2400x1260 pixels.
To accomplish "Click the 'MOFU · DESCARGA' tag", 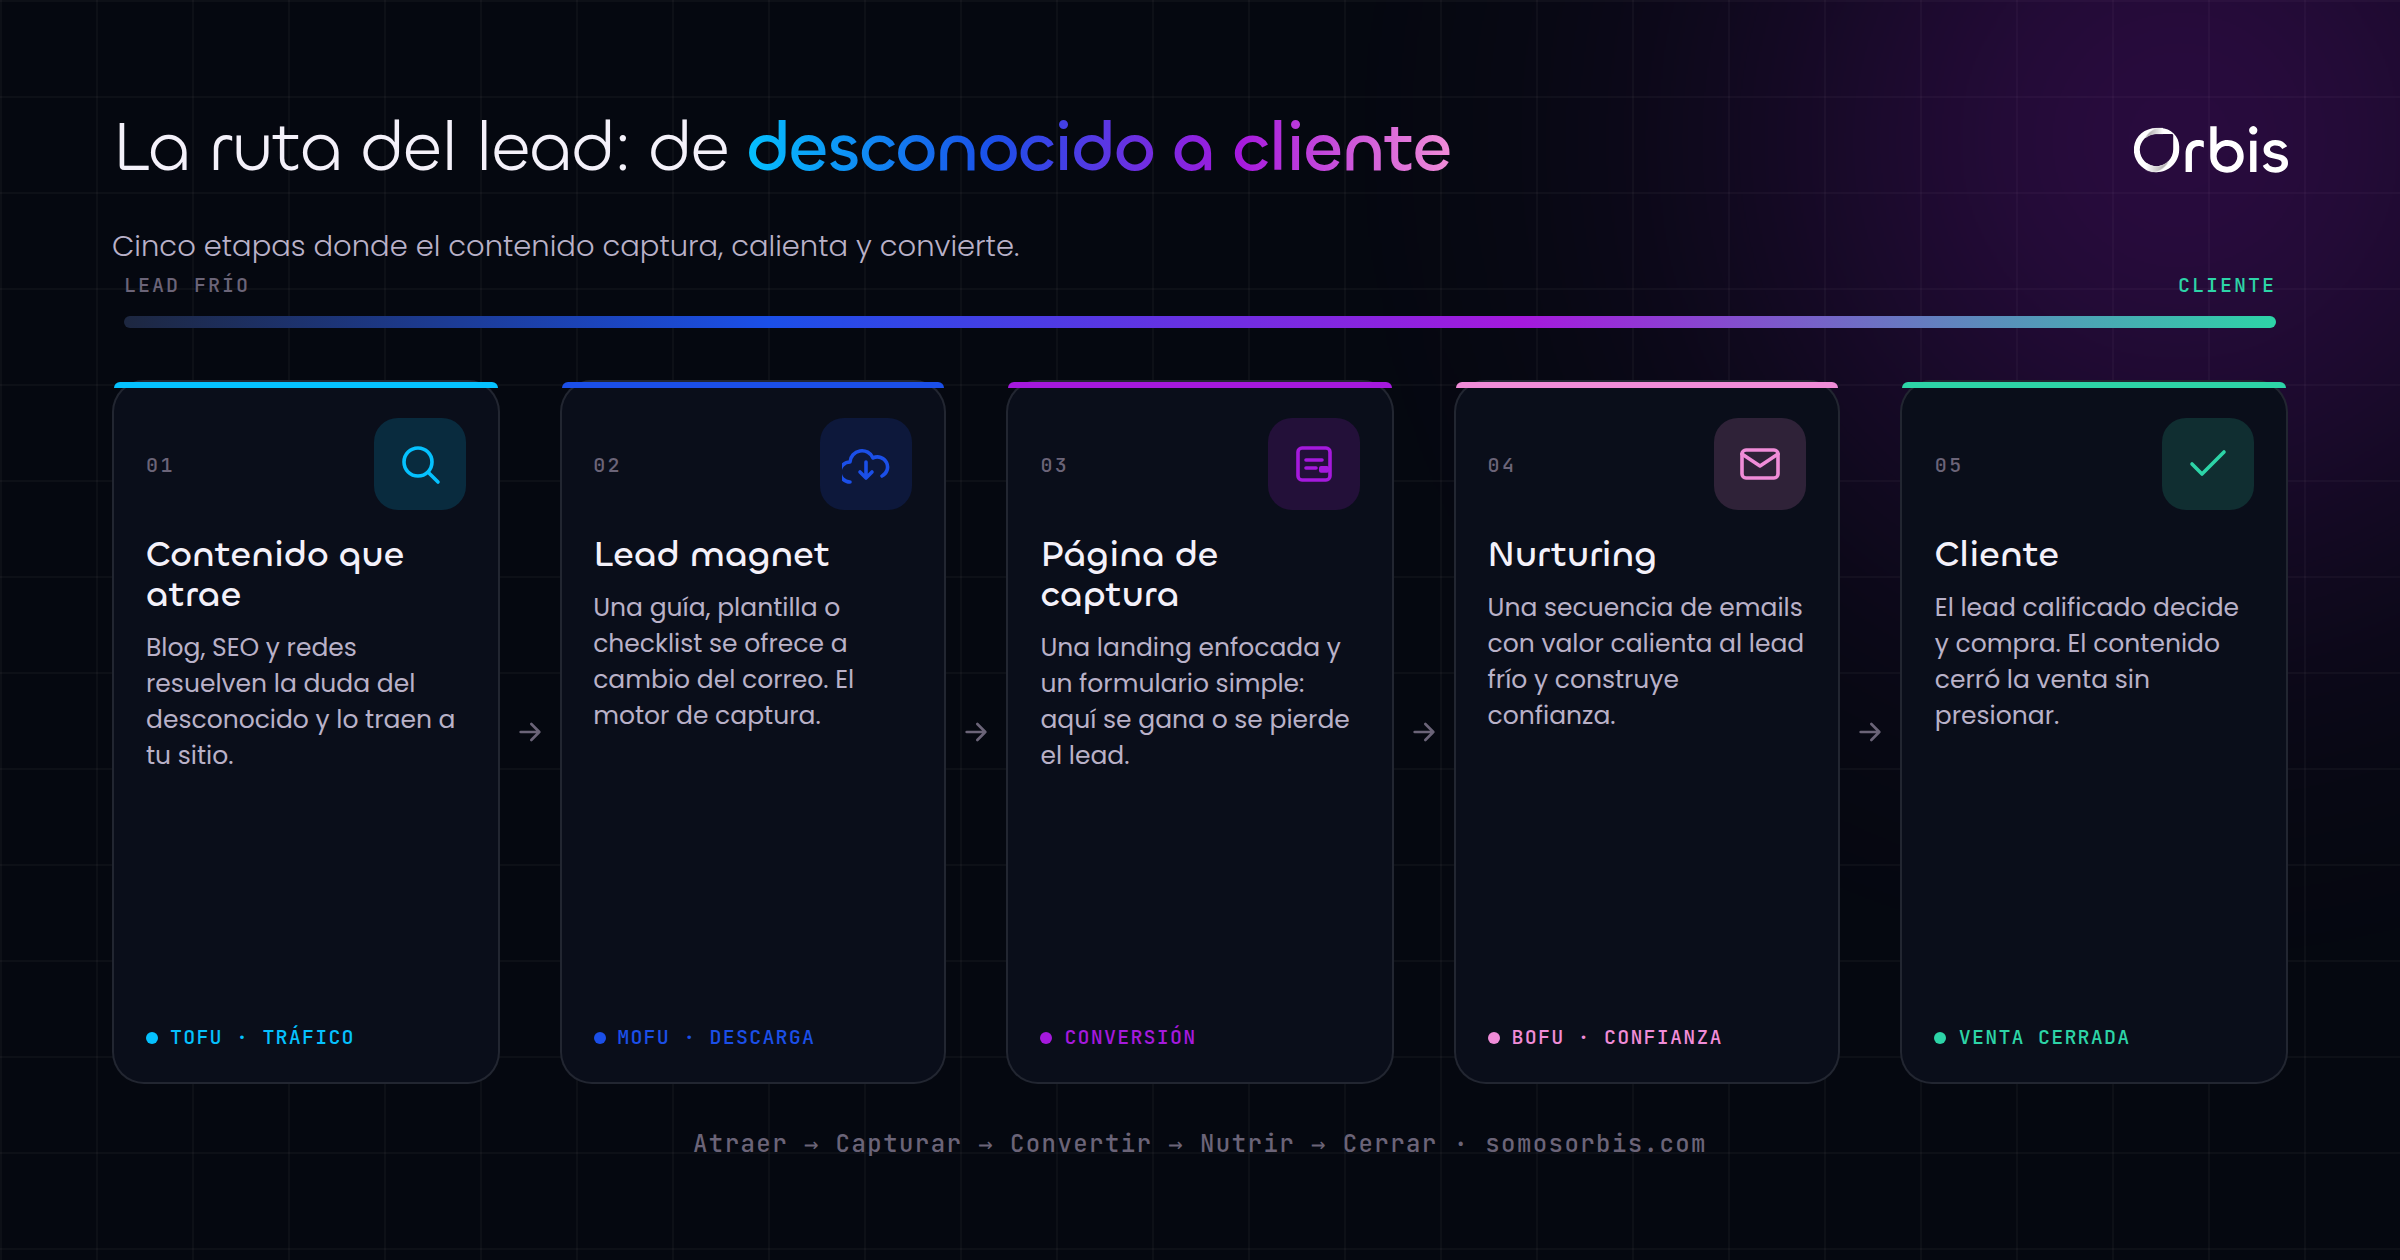I will pos(716,1038).
